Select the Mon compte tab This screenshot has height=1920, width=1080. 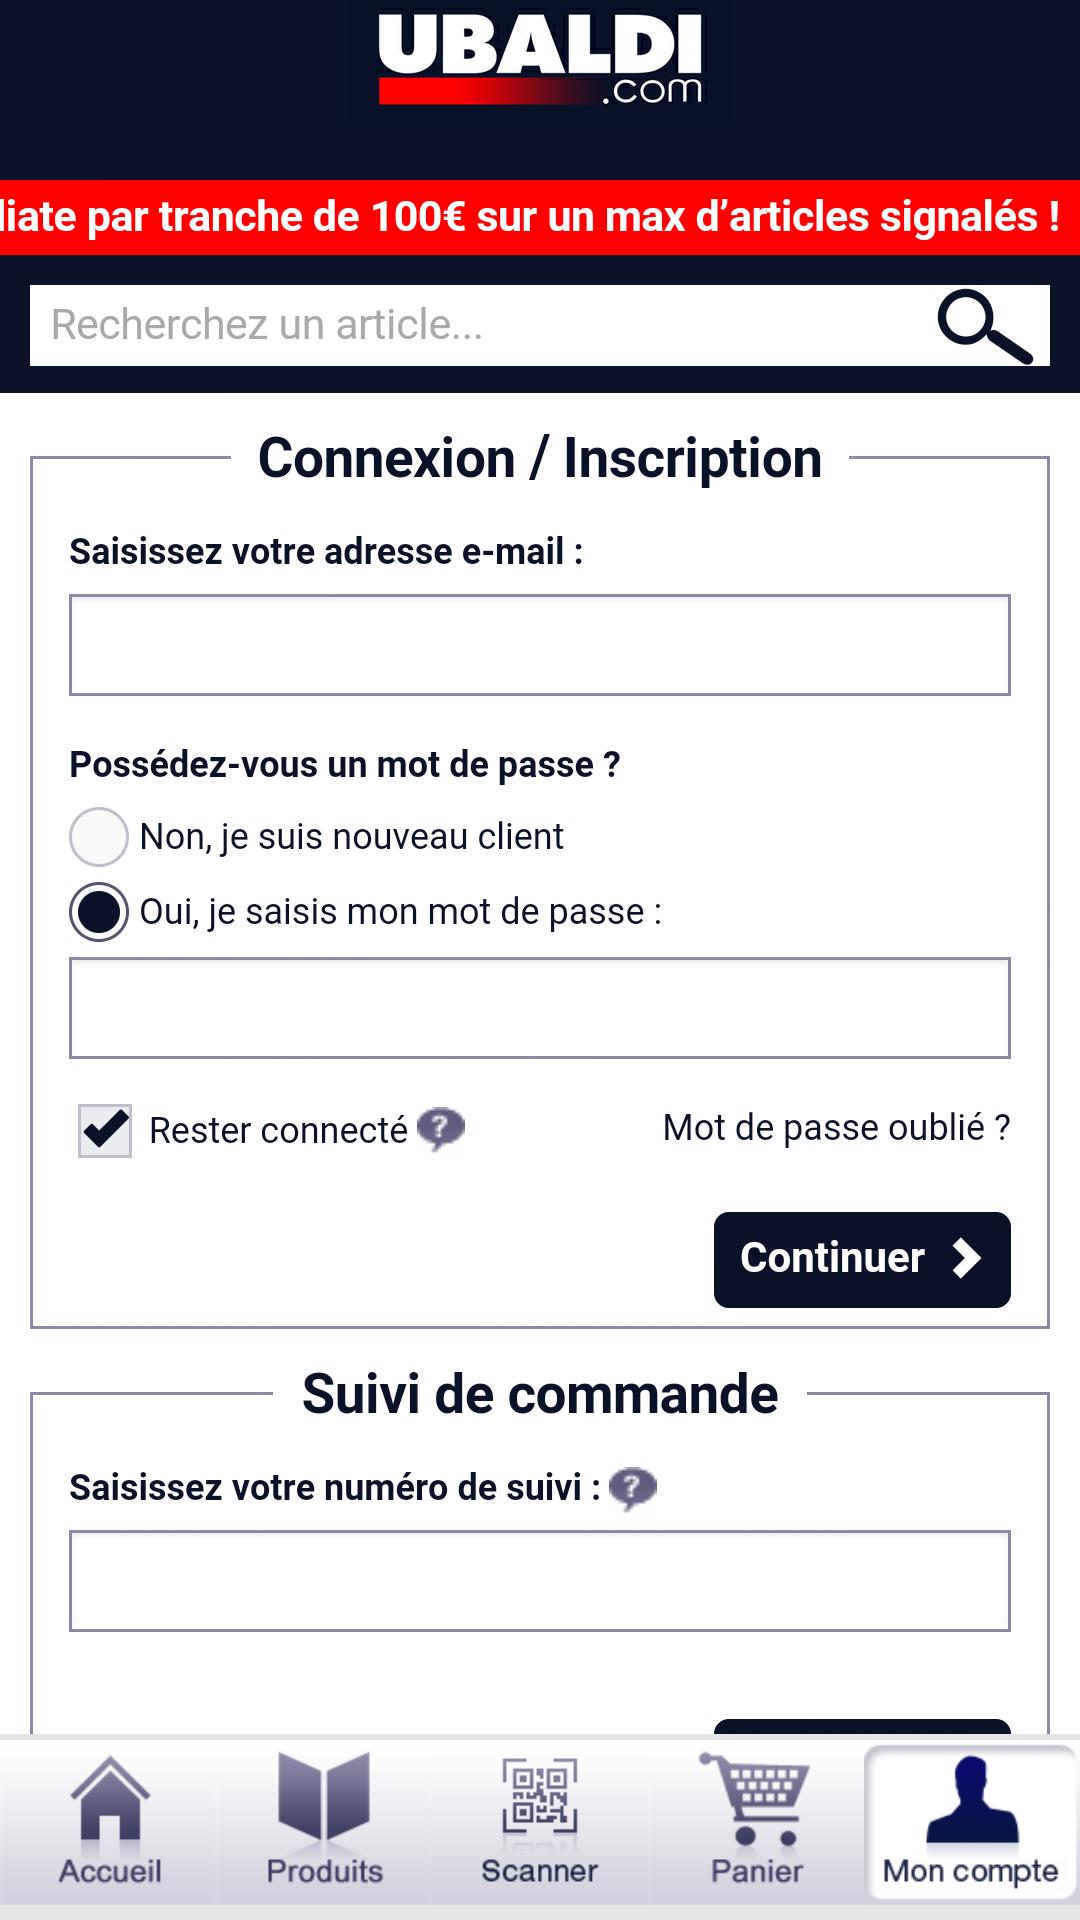(970, 1822)
